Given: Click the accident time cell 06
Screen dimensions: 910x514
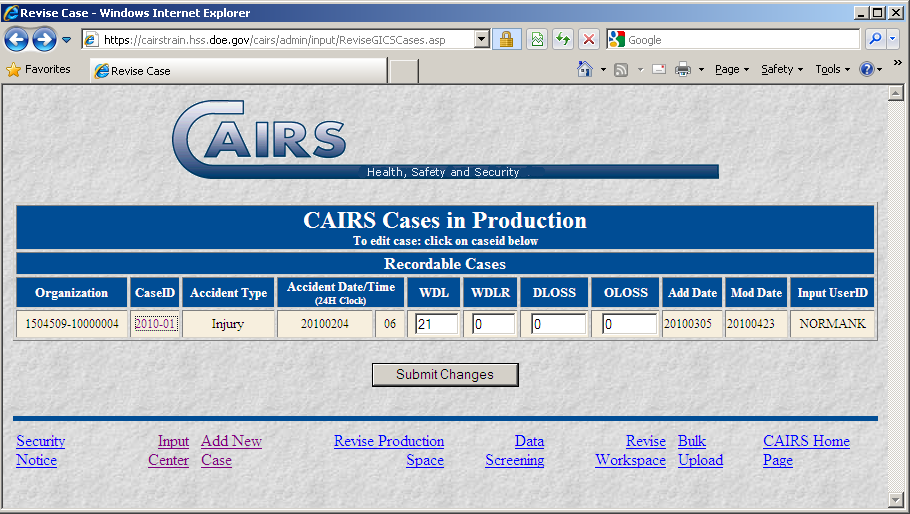Looking at the screenshot, I should coord(389,324).
